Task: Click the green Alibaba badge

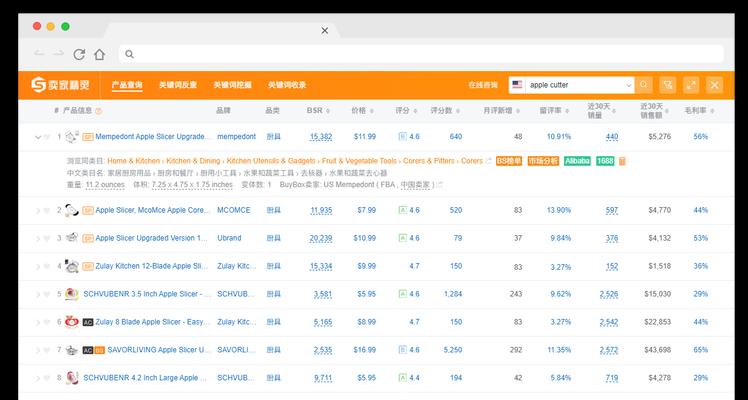Action: [577, 161]
